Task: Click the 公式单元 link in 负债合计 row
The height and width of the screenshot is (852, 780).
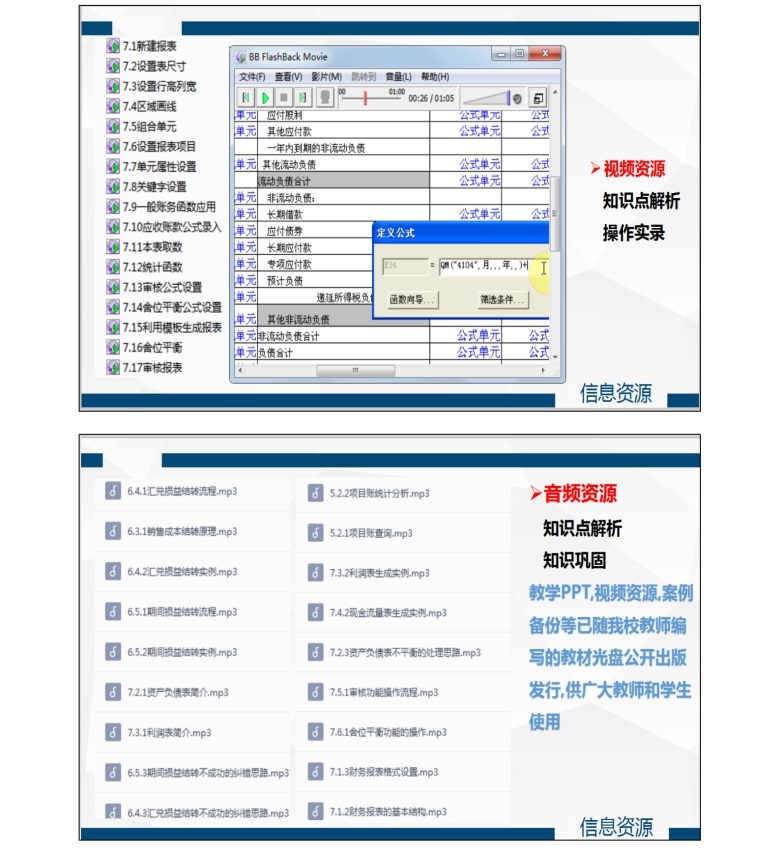Action: point(478,352)
